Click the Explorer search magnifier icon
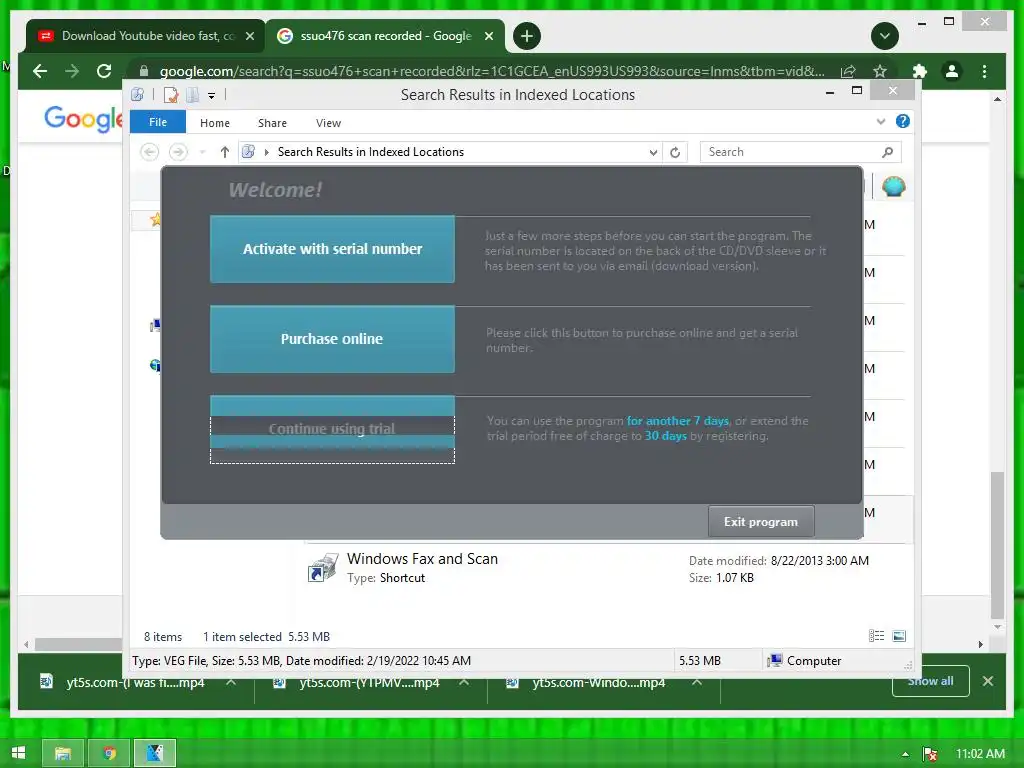 888,152
